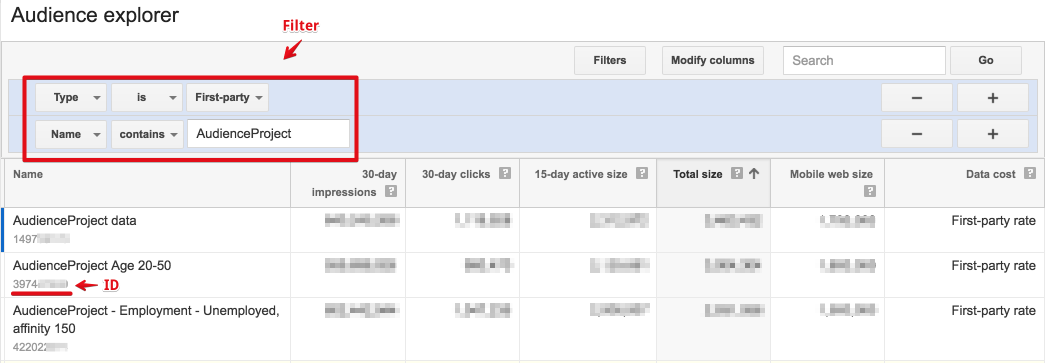Open help icon for 30-day clicks

click(505, 173)
